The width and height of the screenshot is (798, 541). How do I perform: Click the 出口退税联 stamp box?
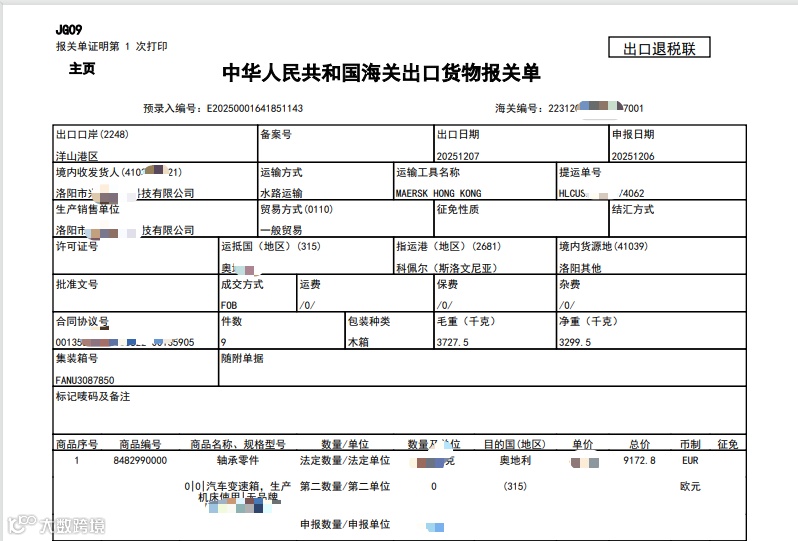point(659,48)
